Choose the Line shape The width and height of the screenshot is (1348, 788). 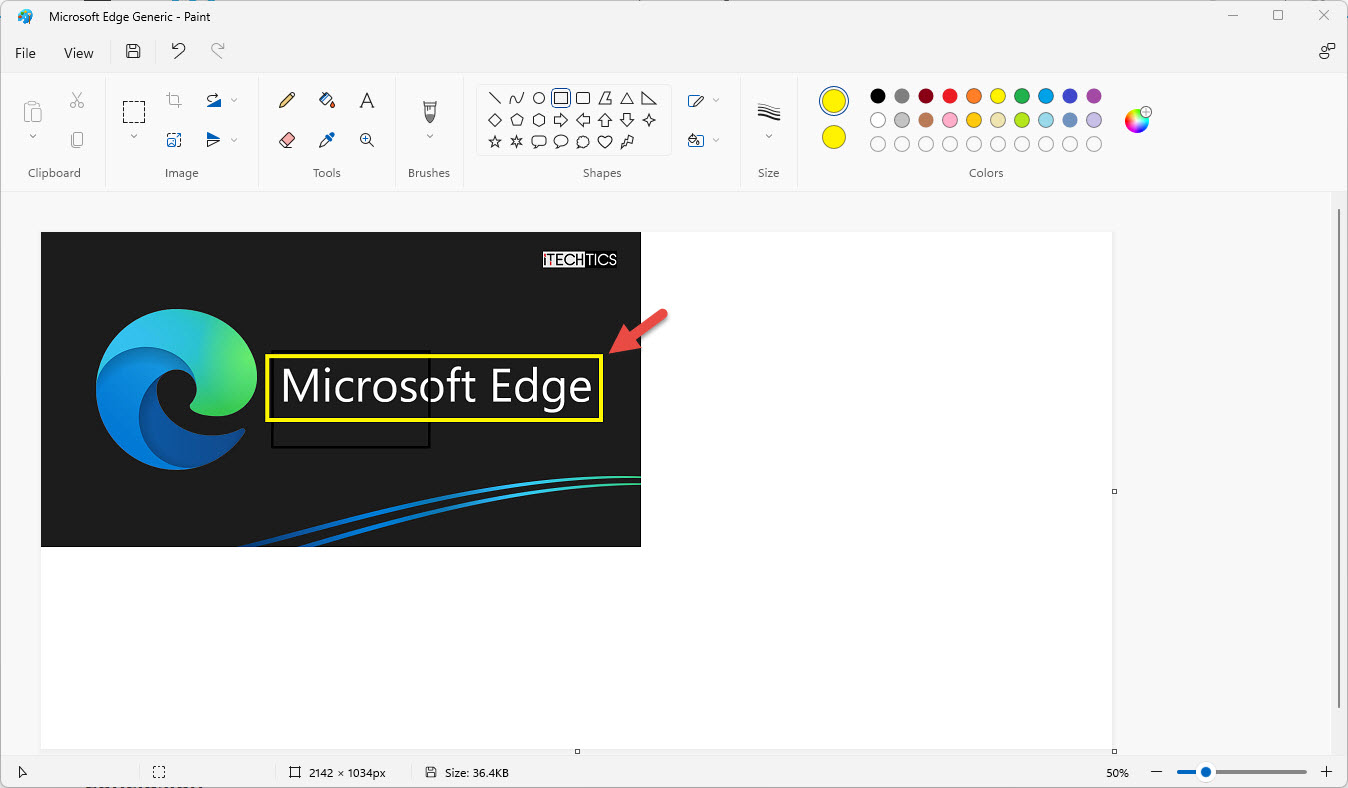tap(495, 98)
